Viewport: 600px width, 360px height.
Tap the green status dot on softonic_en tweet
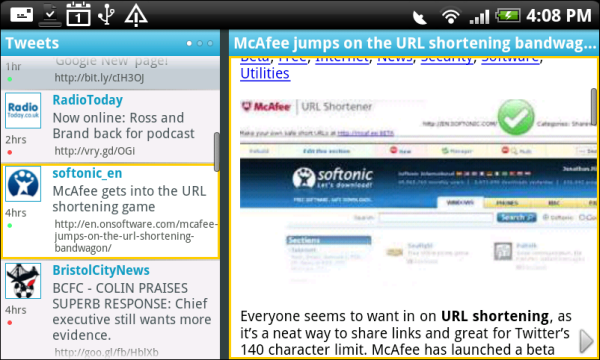(x=10, y=225)
